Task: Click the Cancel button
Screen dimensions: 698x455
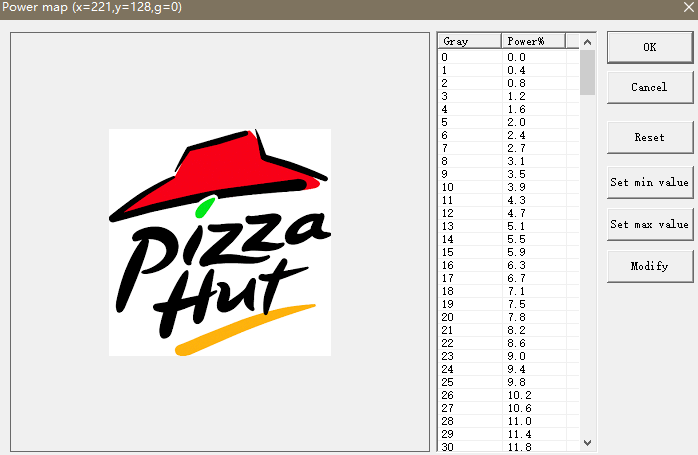Action: [x=650, y=87]
